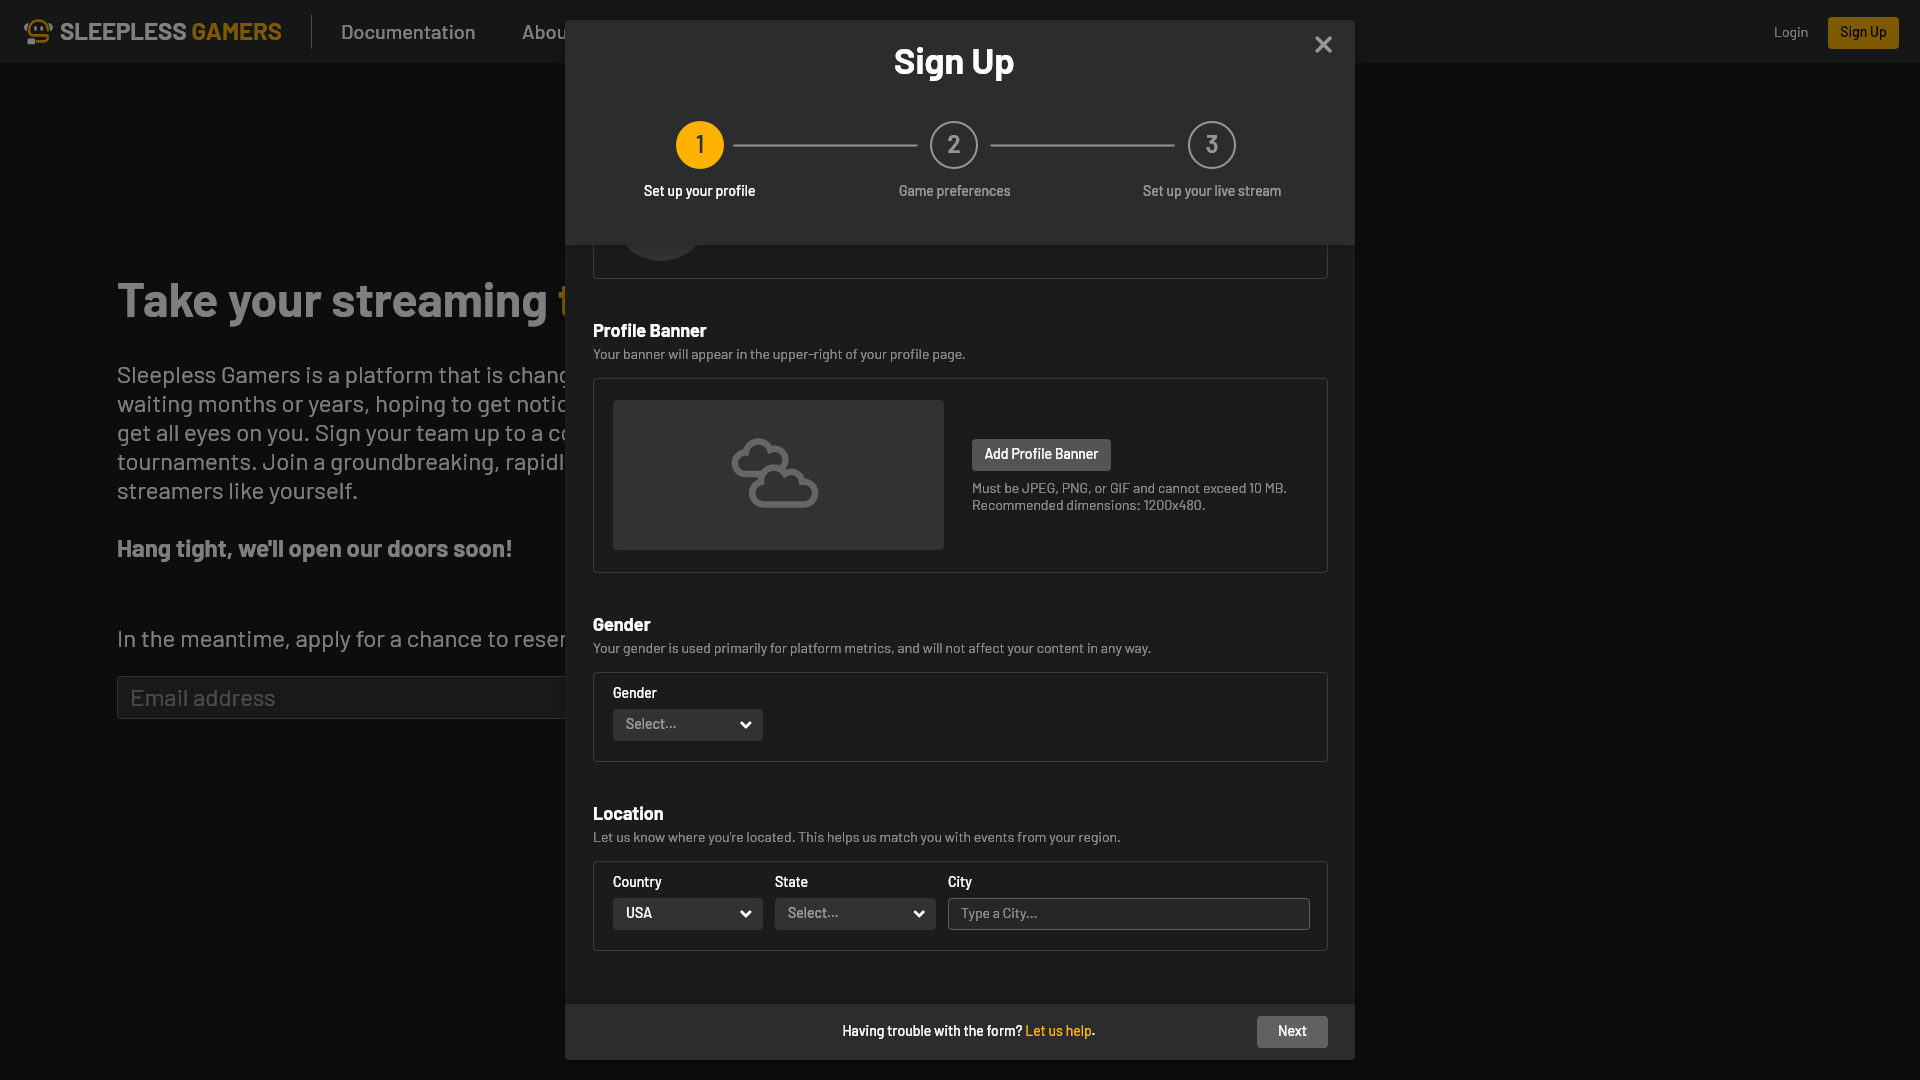Select step 1 circle in progress stepper
This screenshot has width=1920, height=1080.
pyautogui.click(x=699, y=145)
